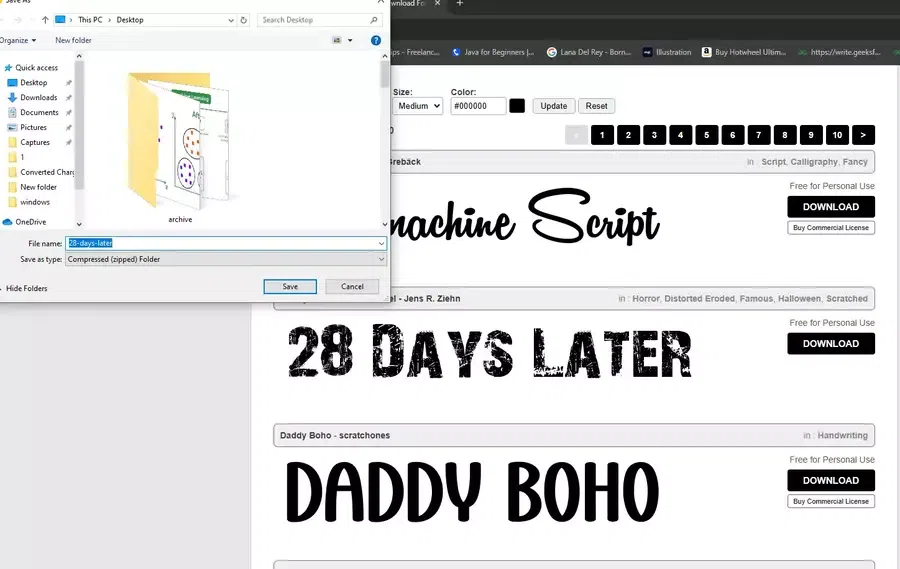Viewport: 900px width, 569px height.
Task: Click the Desktop icon in the navigation pane
Action: click(x=12, y=83)
